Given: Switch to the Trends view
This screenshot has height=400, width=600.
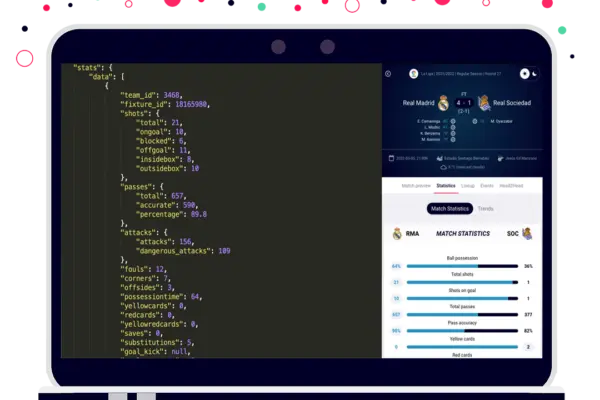Looking at the screenshot, I should click(x=486, y=209).
